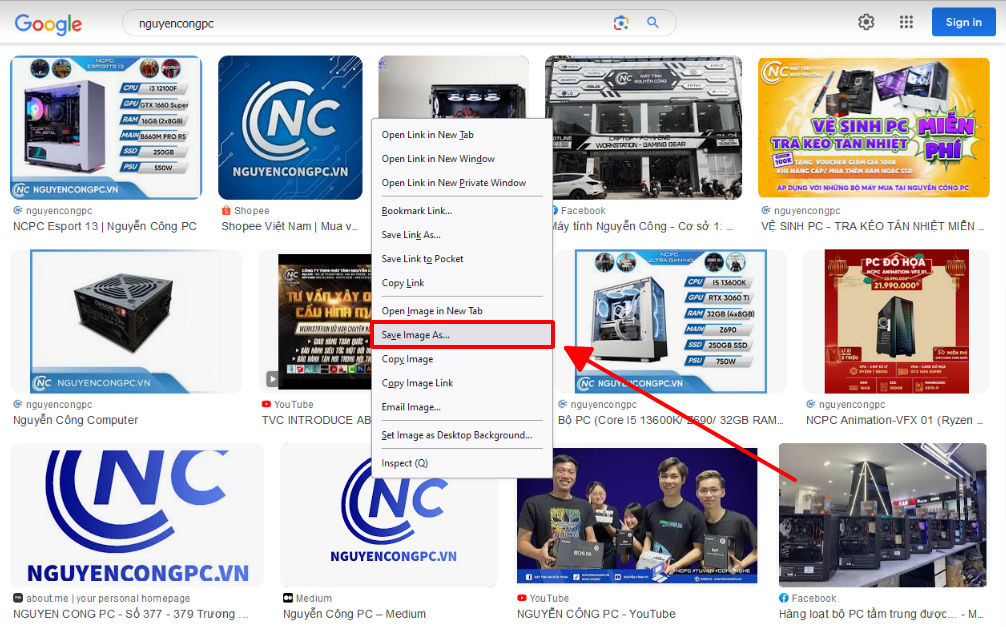Viewport: 1006px width, 627px height.
Task: Click YouTube favicon under TVC INTRODUCE
Action: tap(266, 404)
